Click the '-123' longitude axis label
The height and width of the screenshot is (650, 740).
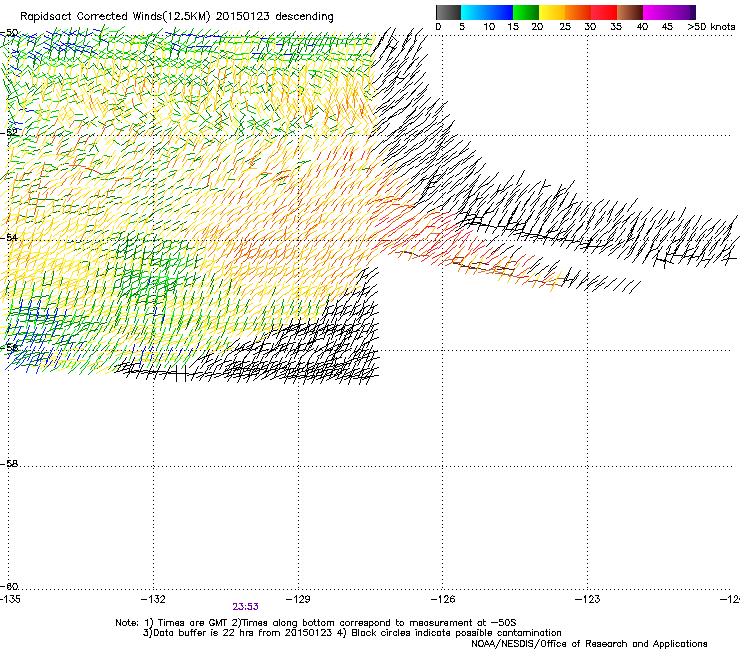click(588, 599)
